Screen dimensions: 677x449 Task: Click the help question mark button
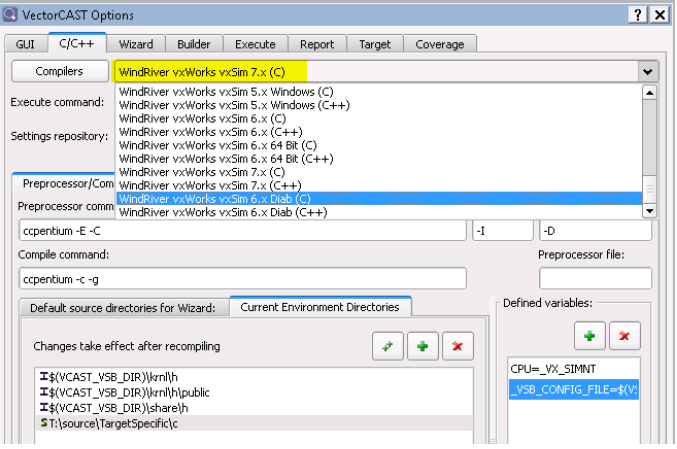[x=638, y=15]
